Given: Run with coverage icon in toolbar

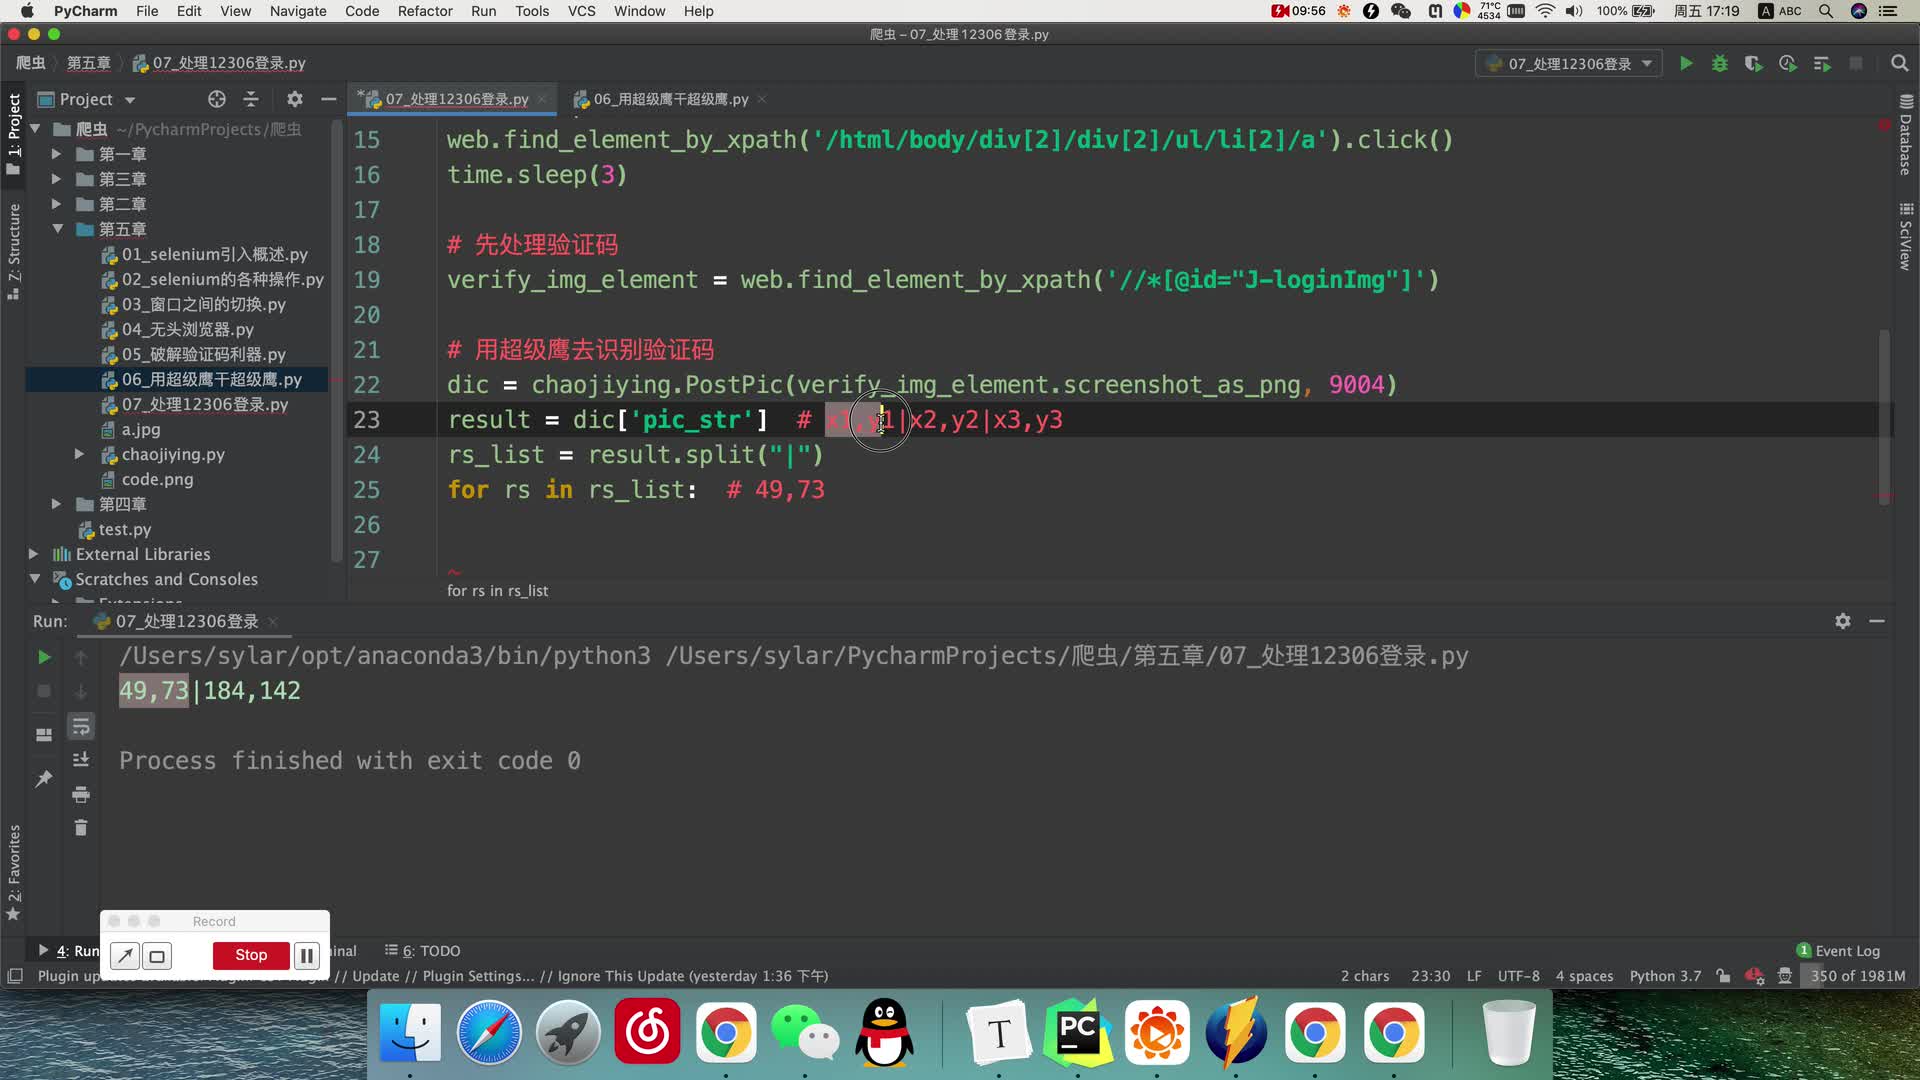Looking at the screenshot, I should tap(1754, 64).
